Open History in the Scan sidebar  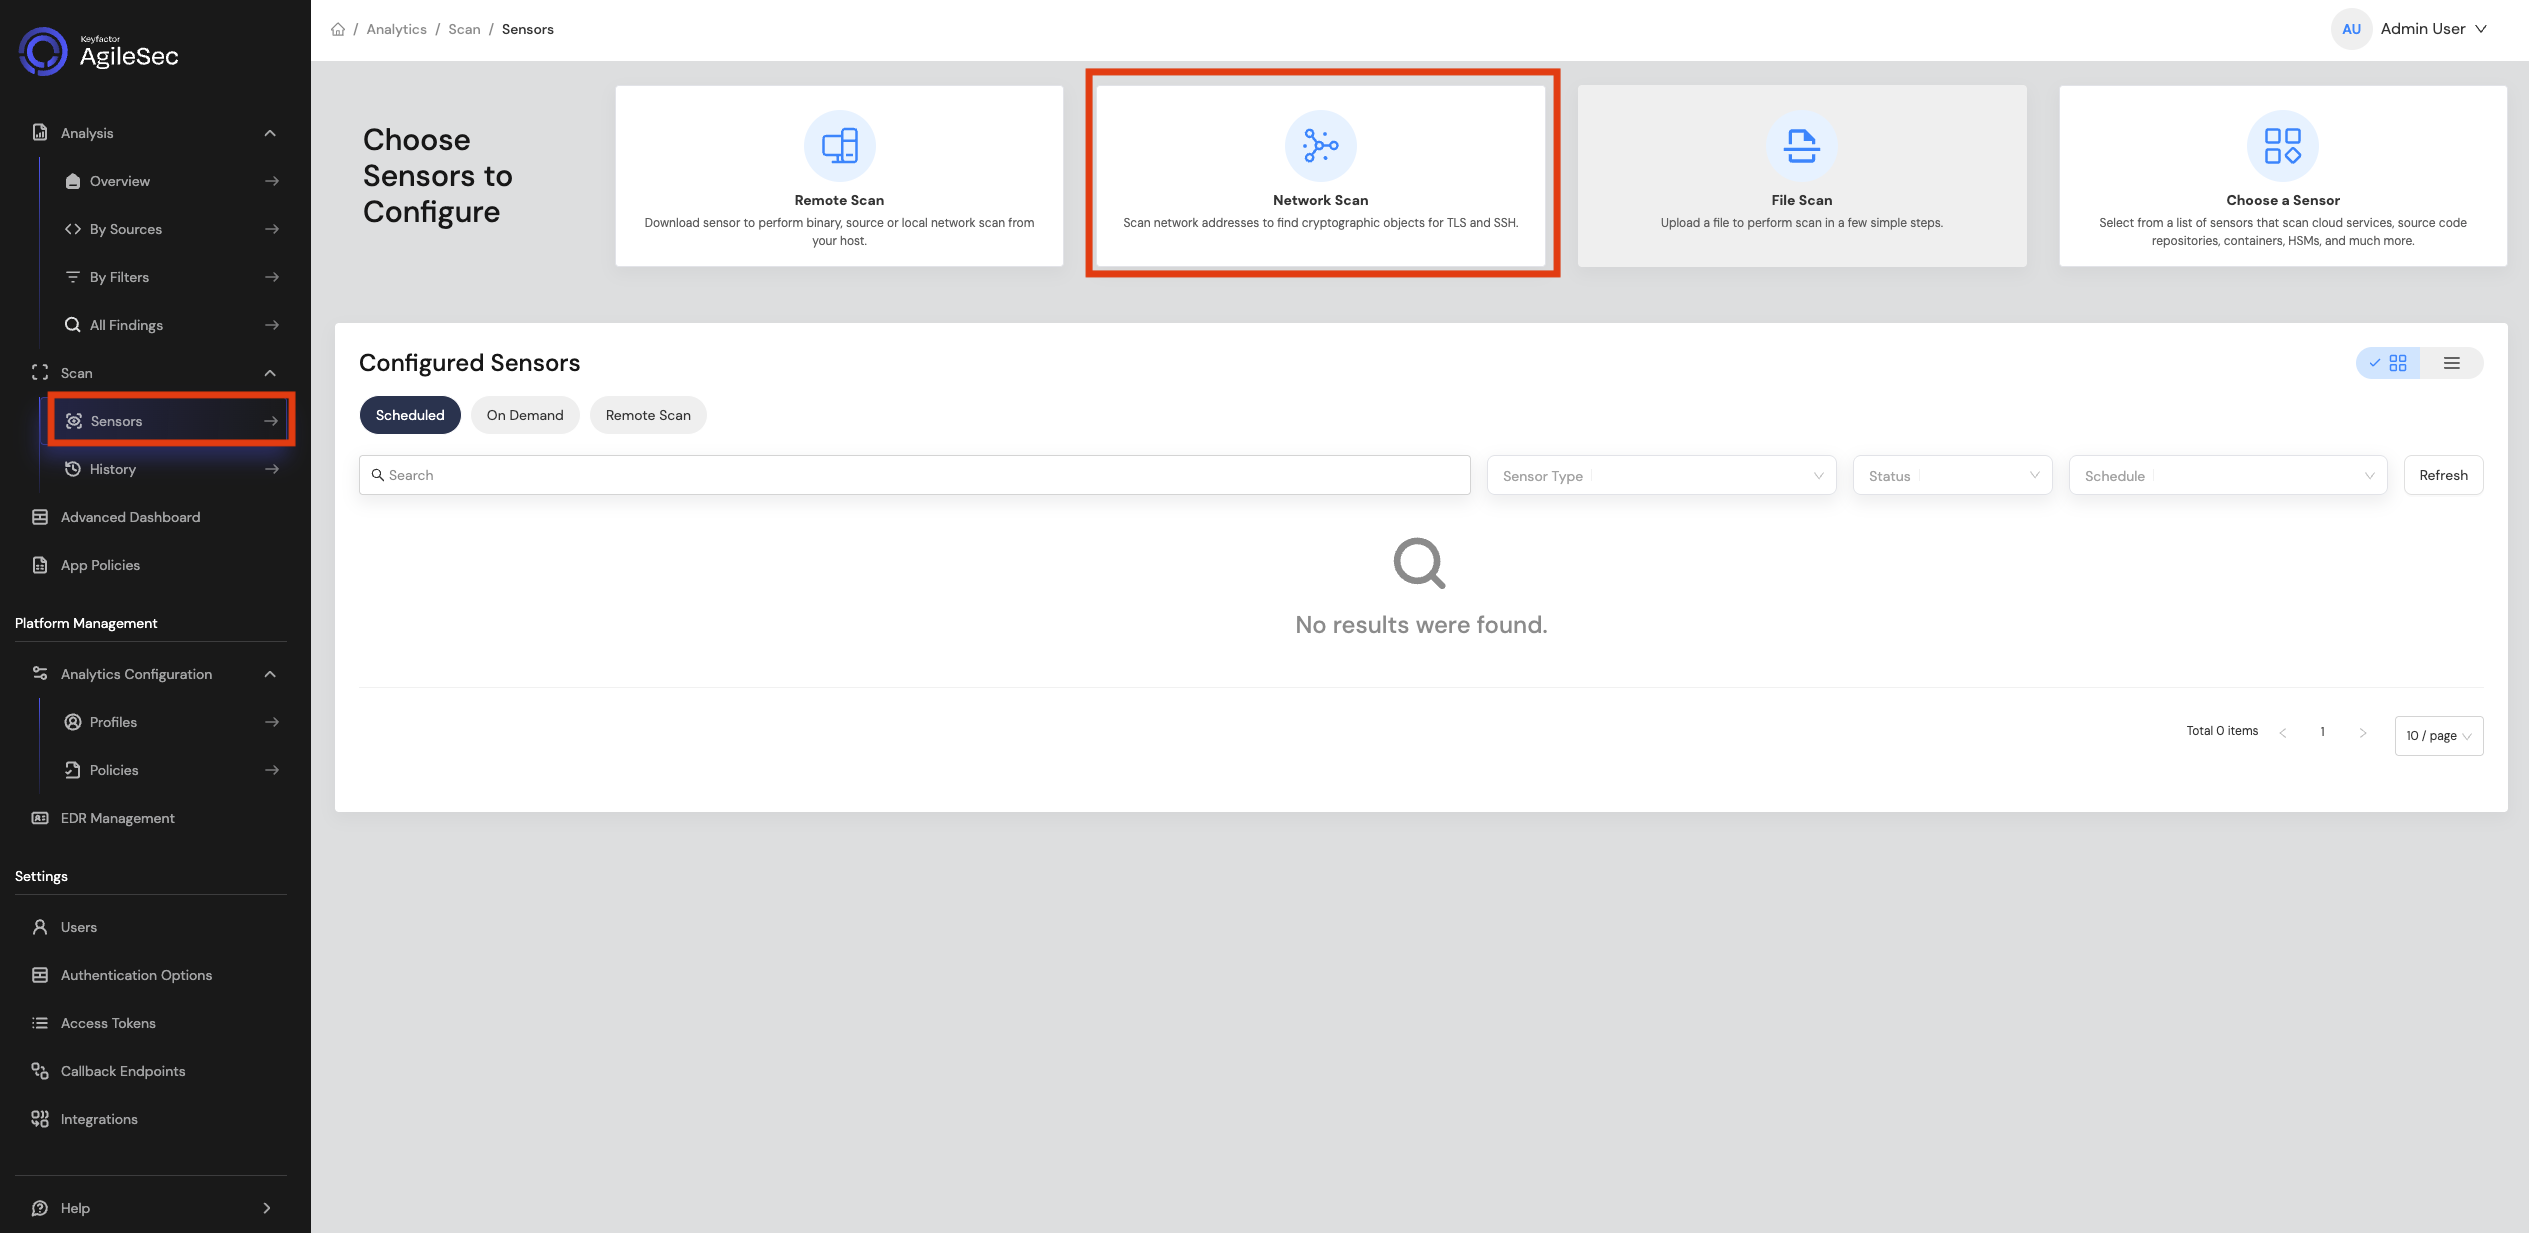[171, 469]
